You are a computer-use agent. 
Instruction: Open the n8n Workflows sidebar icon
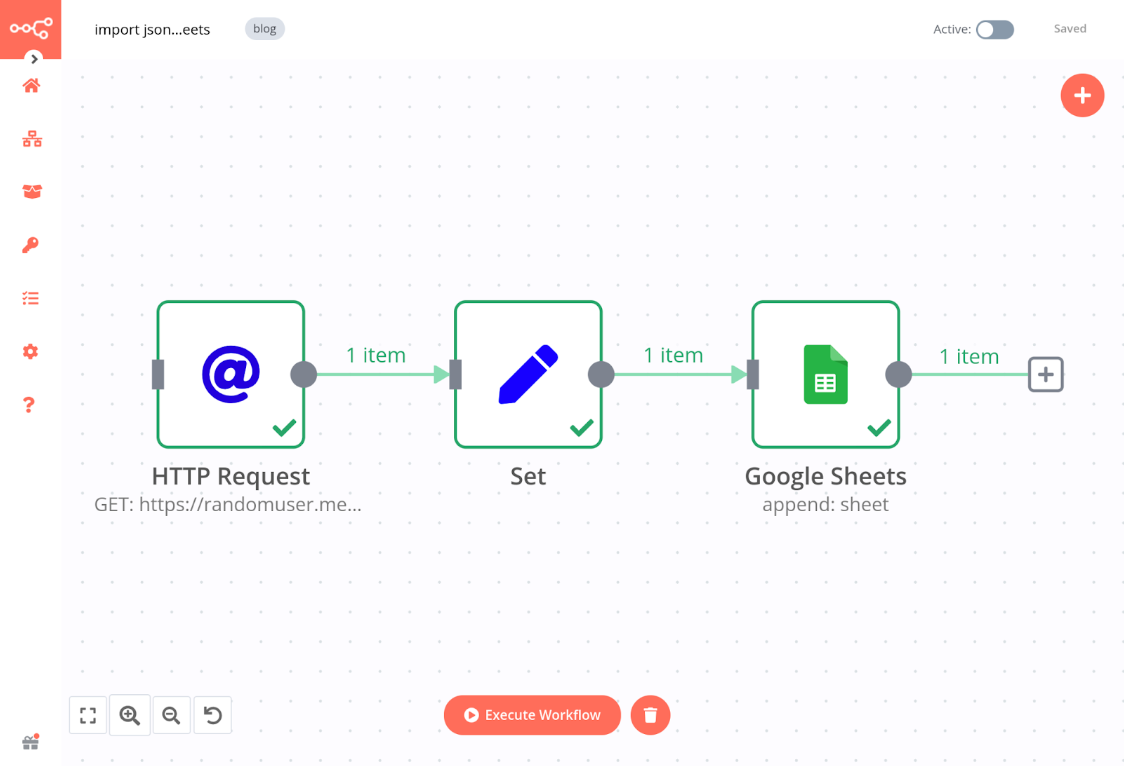click(x=30, y=139)
